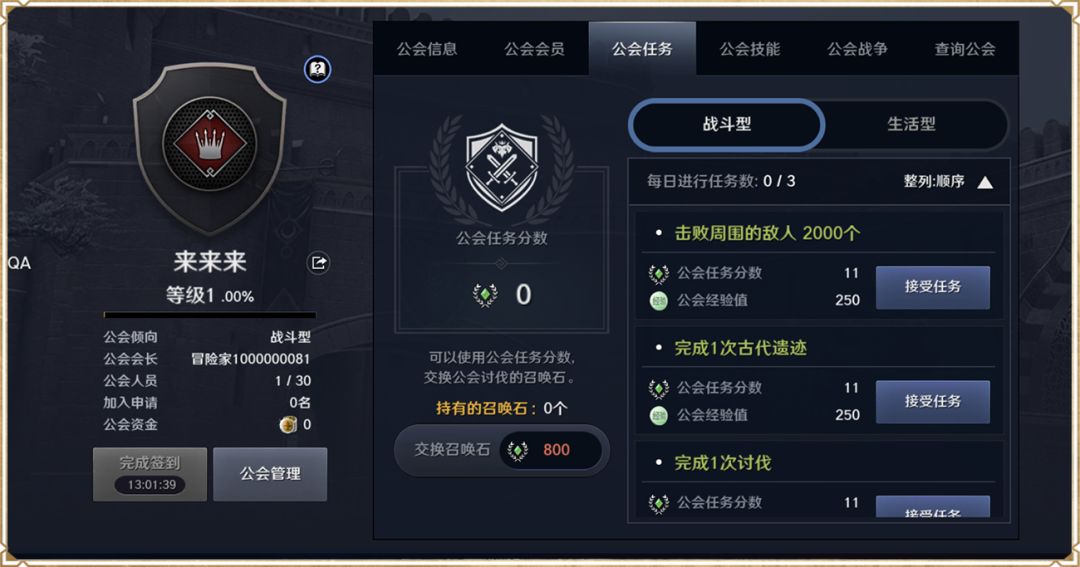Toggle the 整列:顺序 sort order arrow
Image resolution: width=1080 pixels, height=567 pixels.
pyautogui.click(x=985, y=182)
